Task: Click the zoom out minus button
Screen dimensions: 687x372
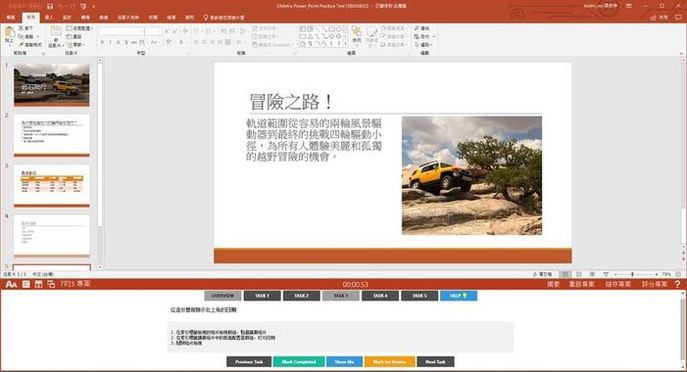Action: (616, 274)
